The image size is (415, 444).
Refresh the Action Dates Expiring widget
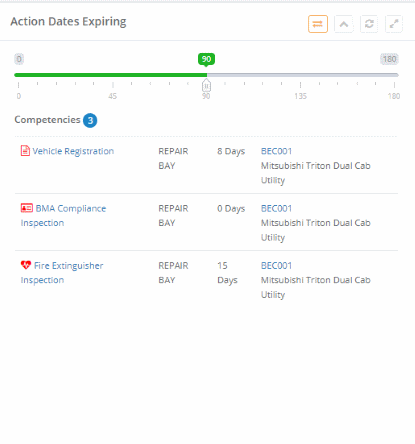tap(369, 24)
